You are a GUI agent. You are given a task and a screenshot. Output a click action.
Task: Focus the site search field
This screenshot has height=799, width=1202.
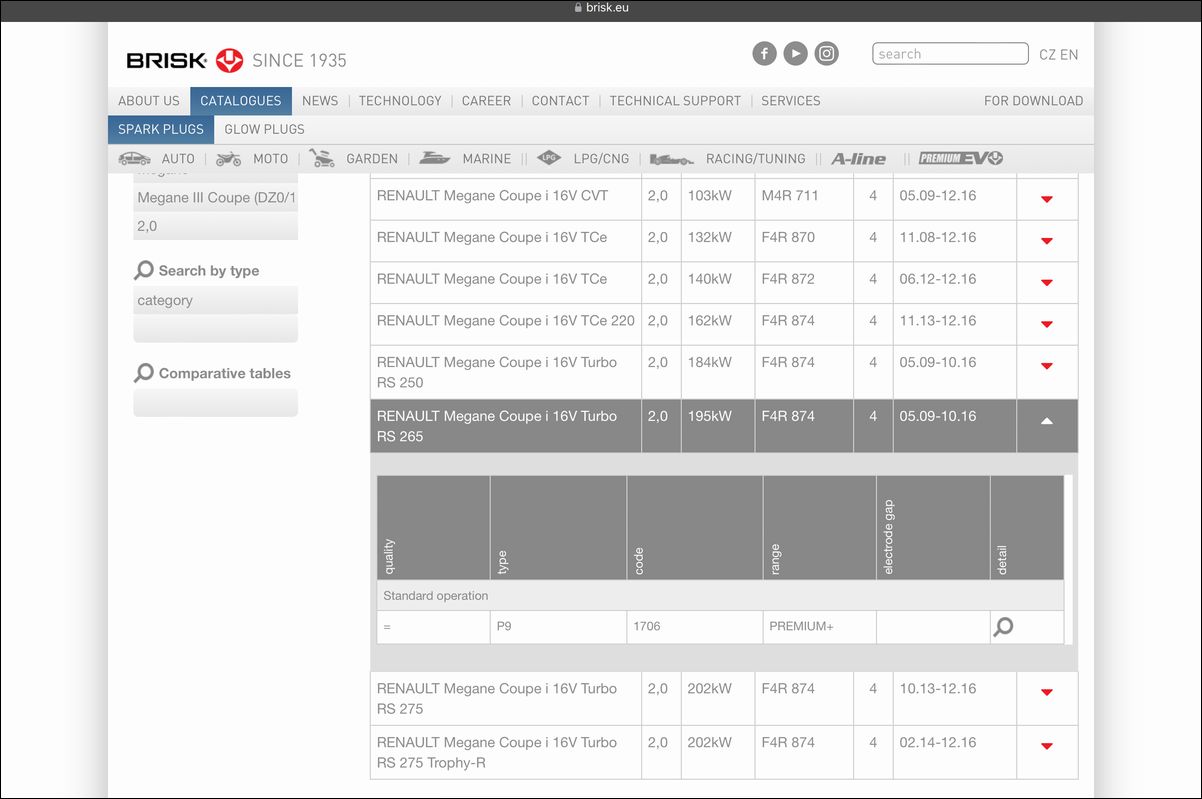pyautogui.click(x=950, y=54)
